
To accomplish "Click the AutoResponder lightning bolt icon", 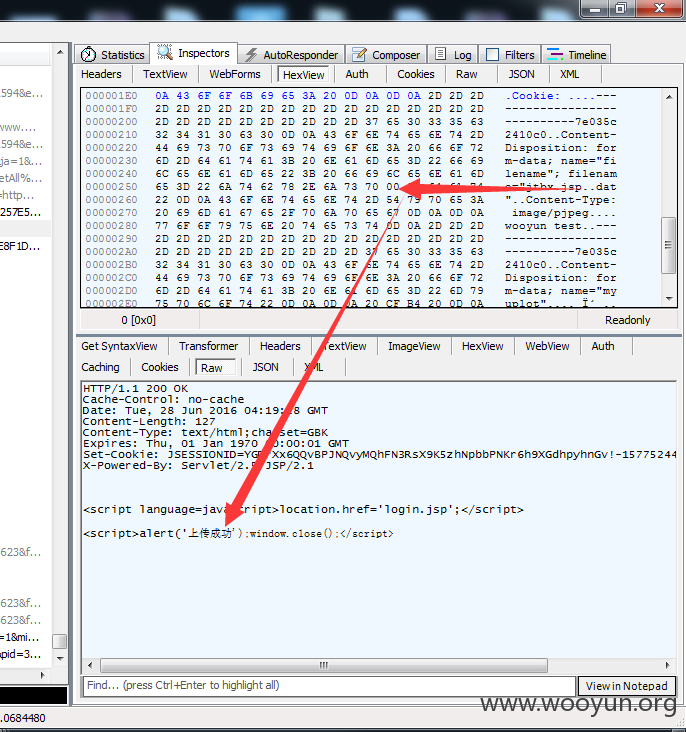I will 251,55.
